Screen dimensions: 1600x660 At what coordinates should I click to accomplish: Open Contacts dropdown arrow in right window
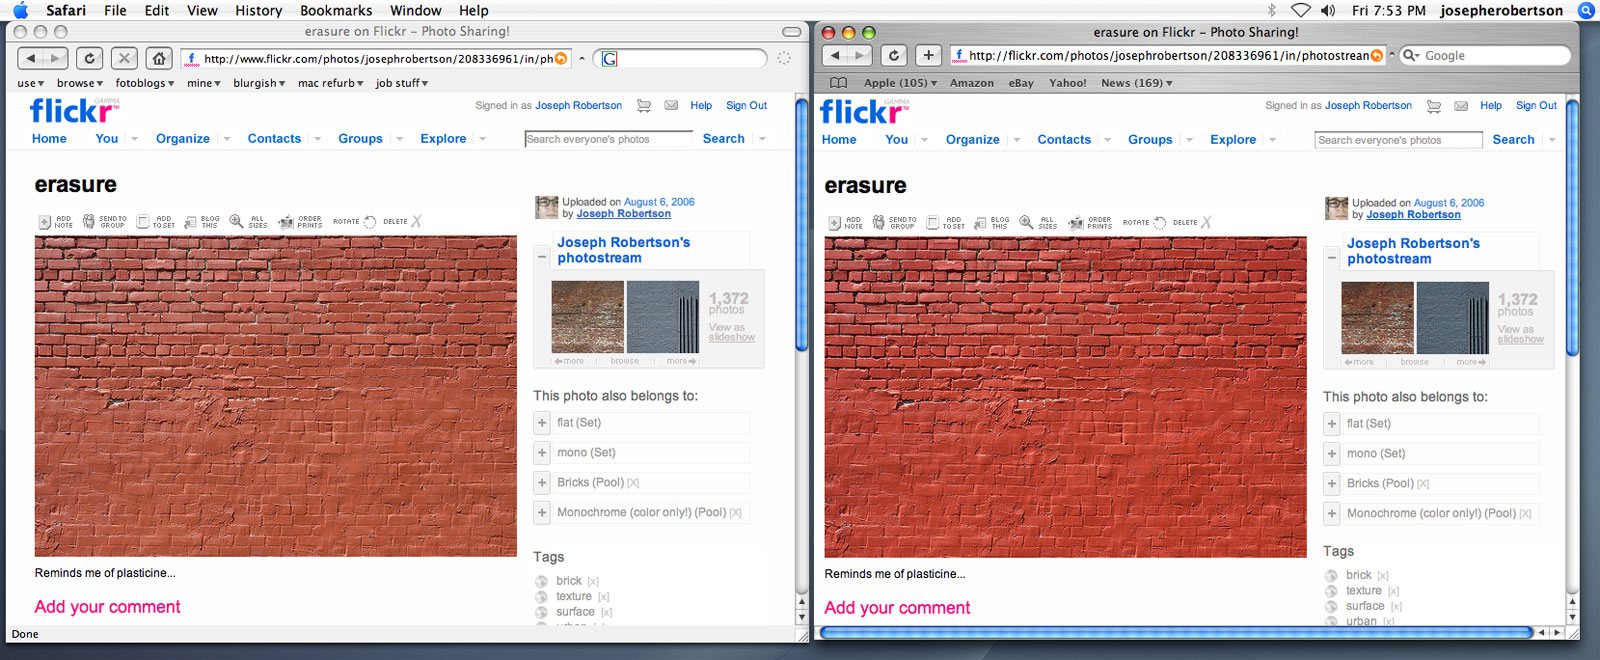coord(1108,140)
